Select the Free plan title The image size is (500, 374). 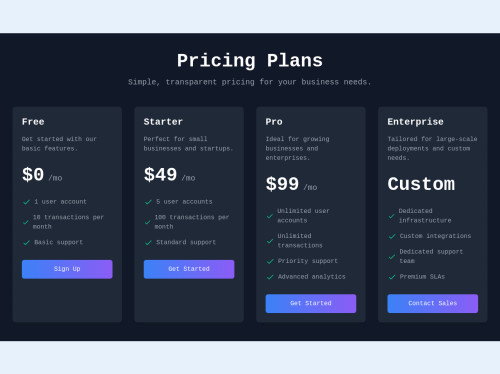point(33,122)
